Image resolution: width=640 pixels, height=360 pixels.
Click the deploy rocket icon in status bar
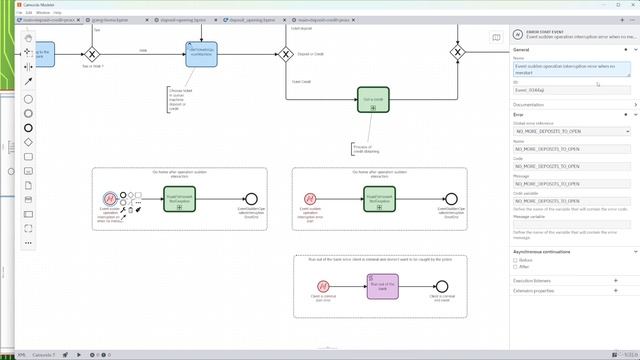click(65, 355)
